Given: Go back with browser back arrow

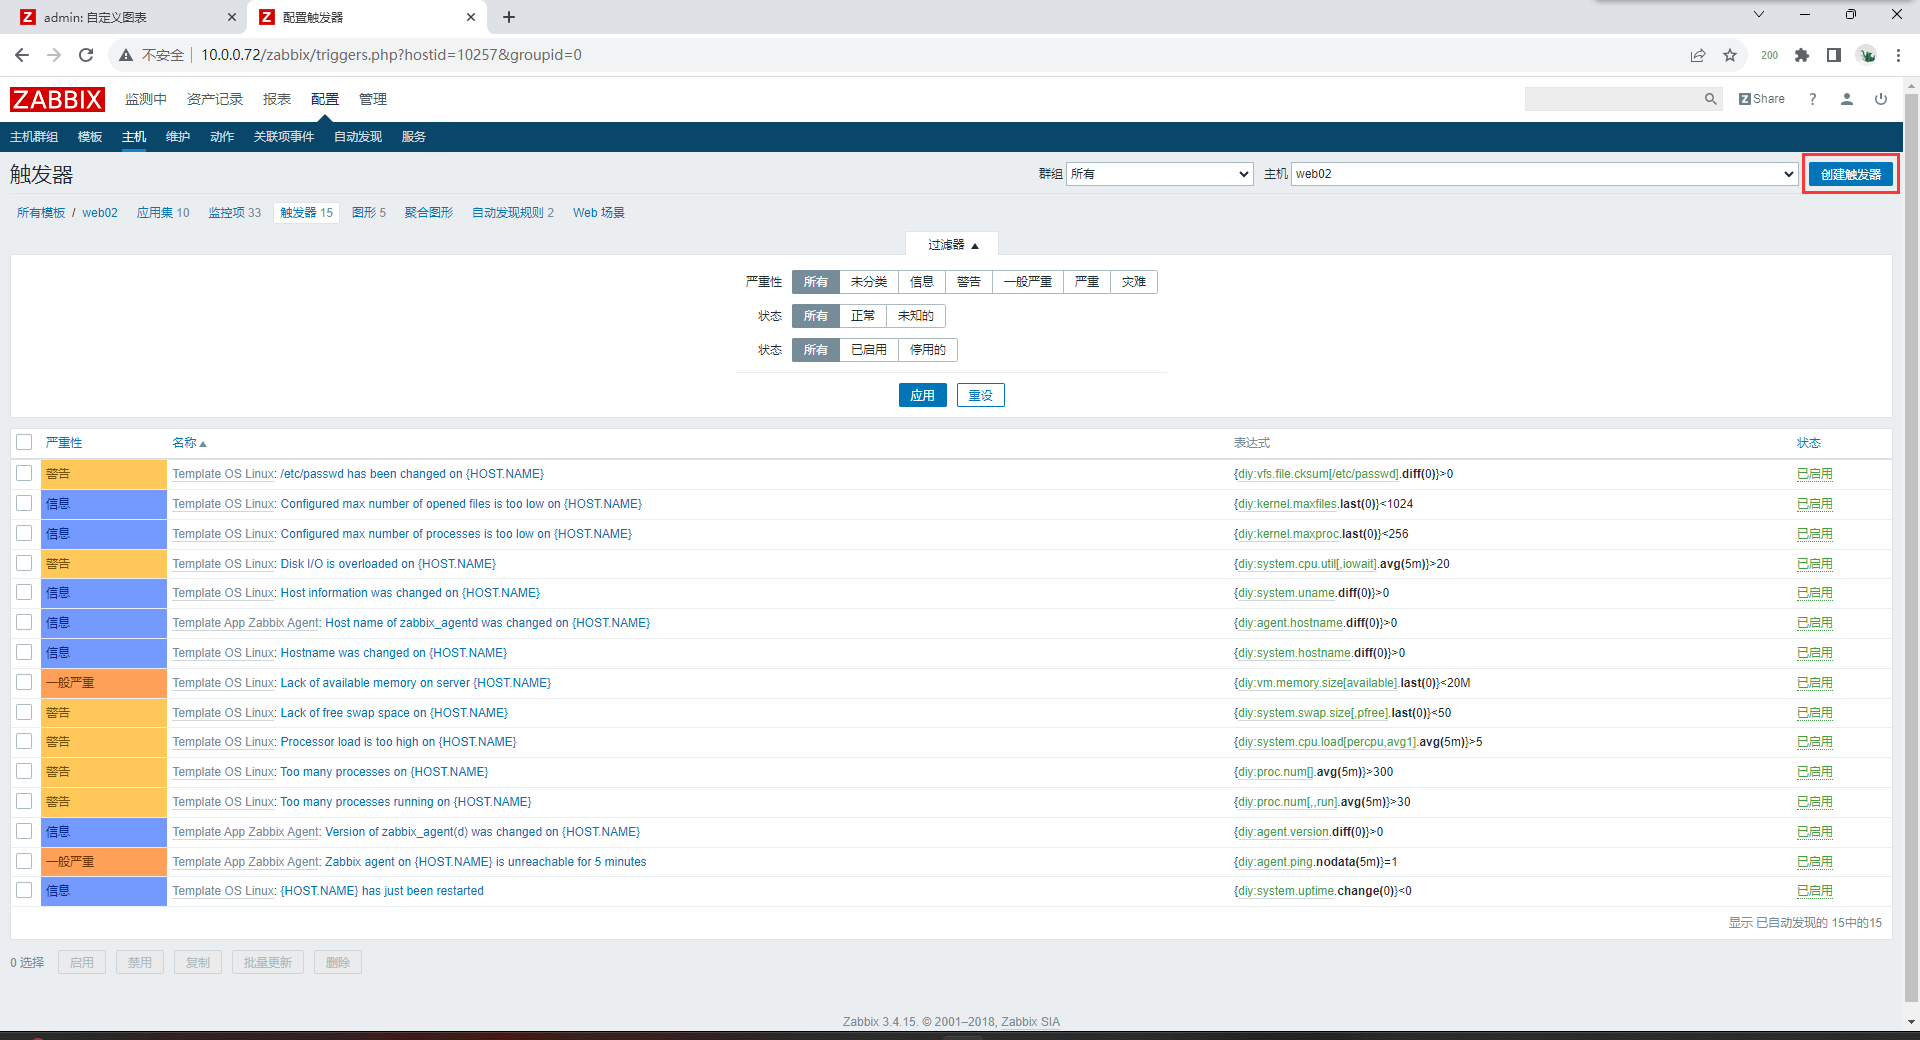Looking at the screenshot, I should pos(22,55).
